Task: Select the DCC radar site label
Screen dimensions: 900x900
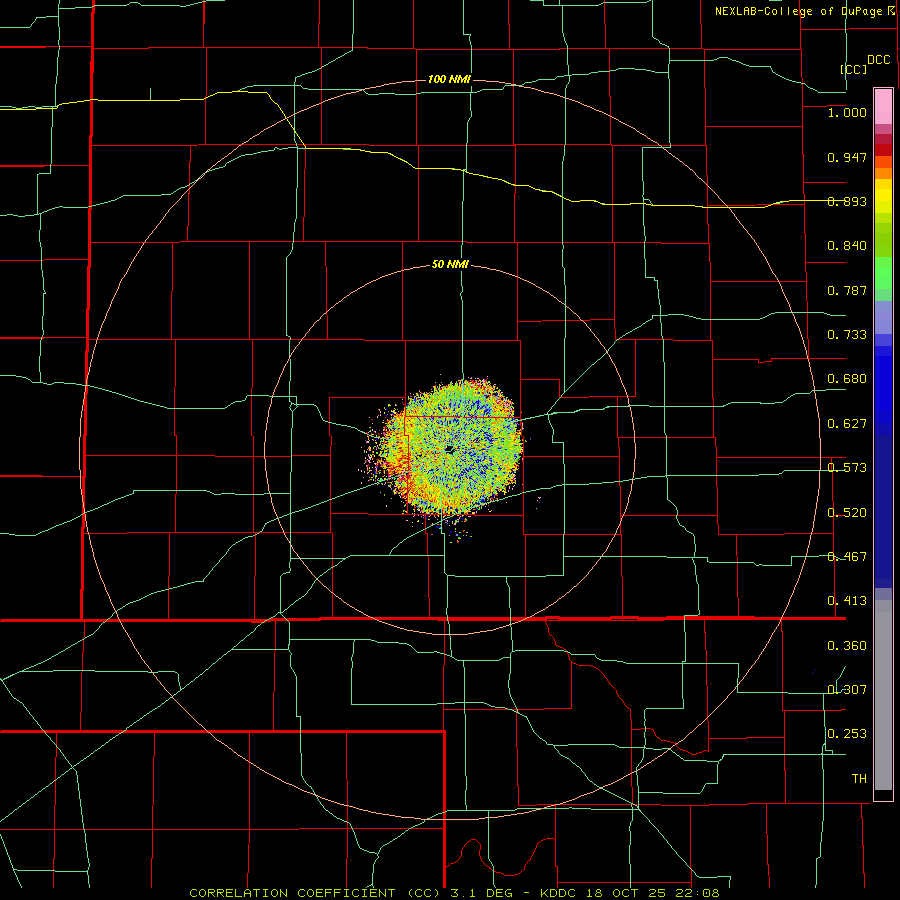Action: [x=879, y=60]
